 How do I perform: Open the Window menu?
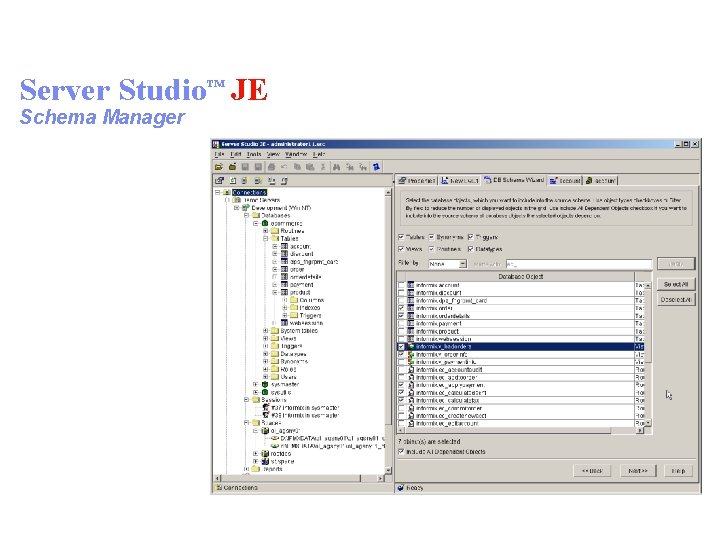click(x=296, y=155)
